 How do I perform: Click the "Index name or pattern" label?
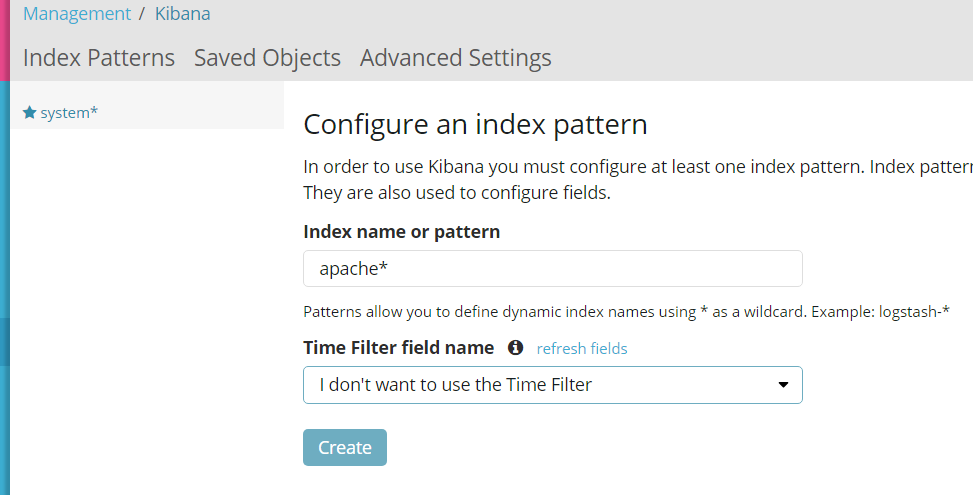click(401, 232)
